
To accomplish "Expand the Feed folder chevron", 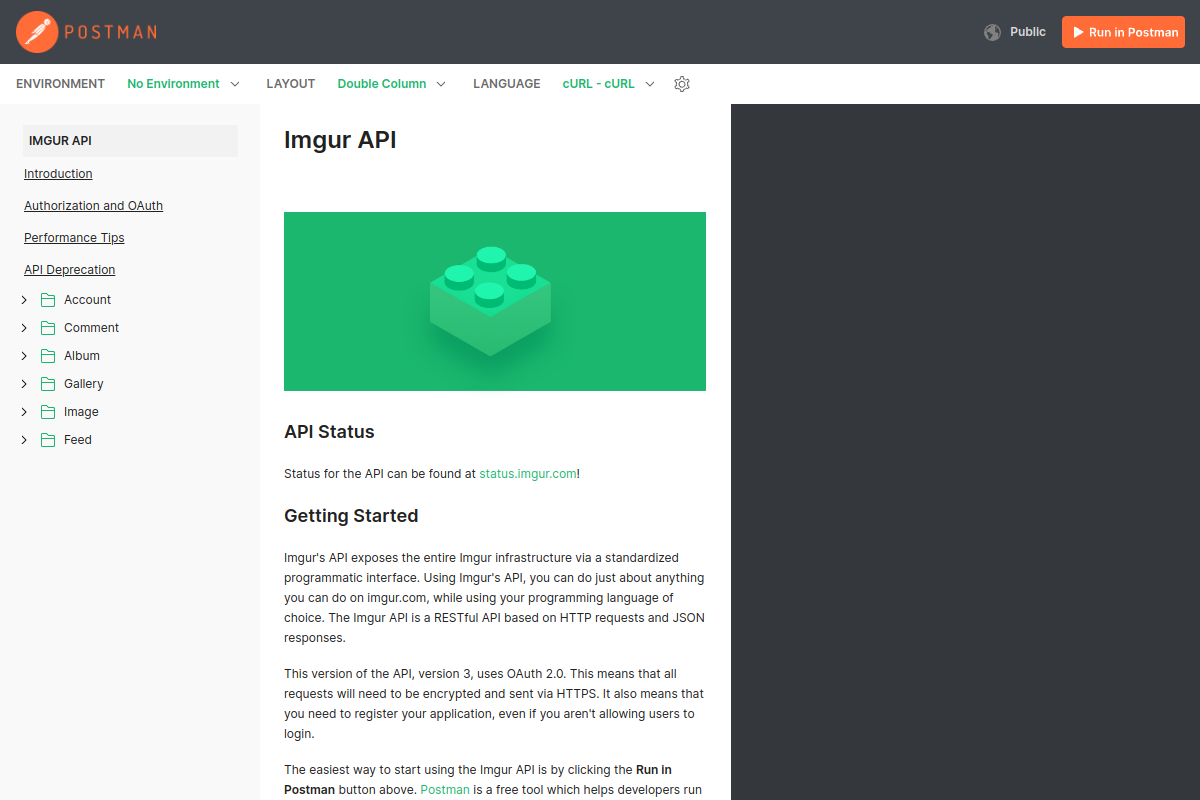I will [x=24, y=440].
